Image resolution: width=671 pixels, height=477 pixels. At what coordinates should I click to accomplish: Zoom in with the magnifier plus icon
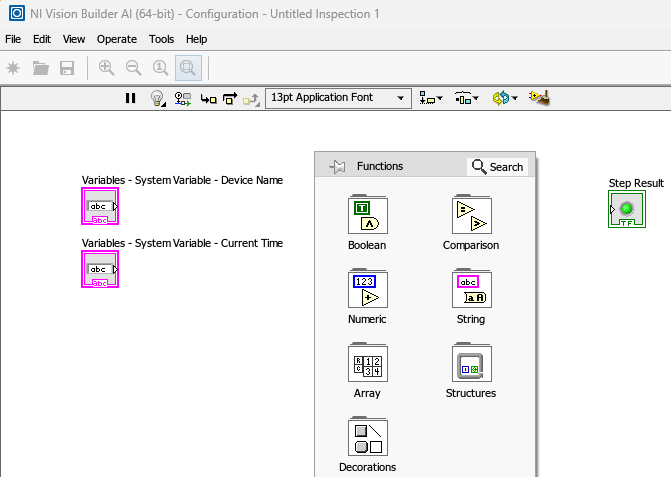click(x=106, y=68)
